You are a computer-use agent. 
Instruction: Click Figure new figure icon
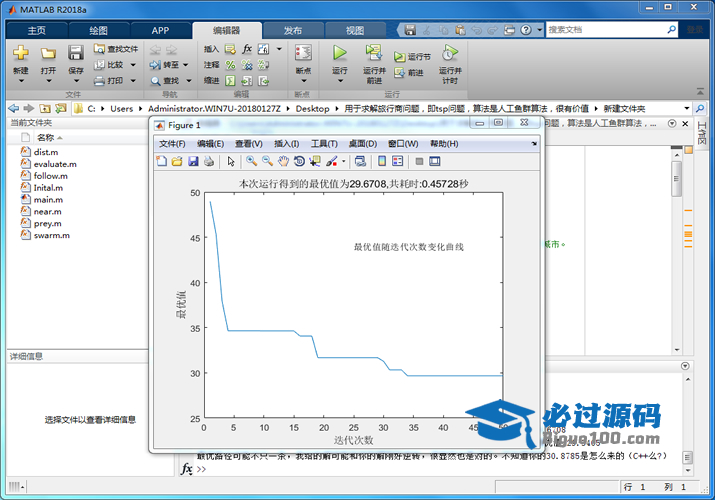pos(161,161)
